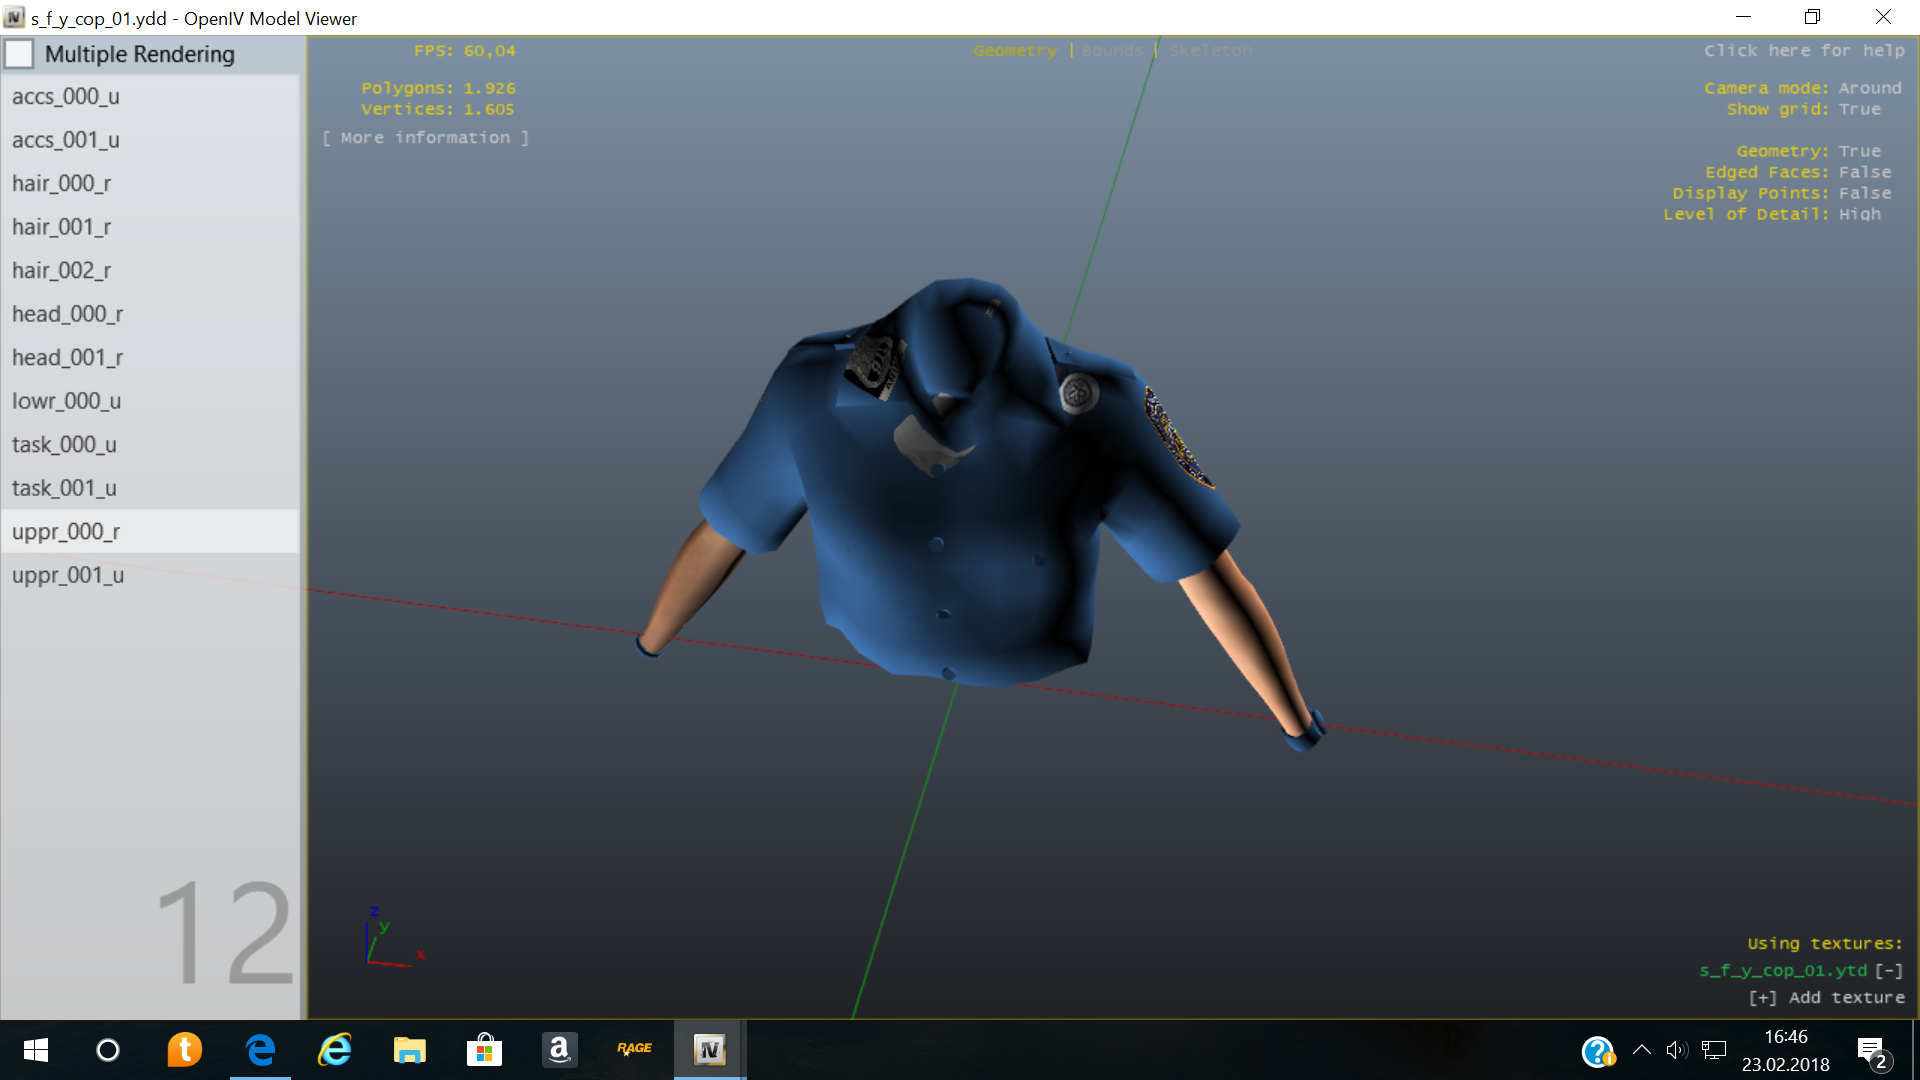Open the Action Center notifications icon
This screenshot has height=1080, width=1920.
(1871, 1050)
